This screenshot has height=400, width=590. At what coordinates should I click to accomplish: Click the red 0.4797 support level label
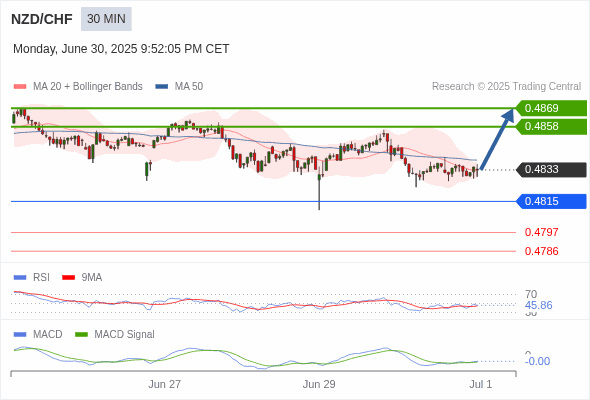click(541, 232)
